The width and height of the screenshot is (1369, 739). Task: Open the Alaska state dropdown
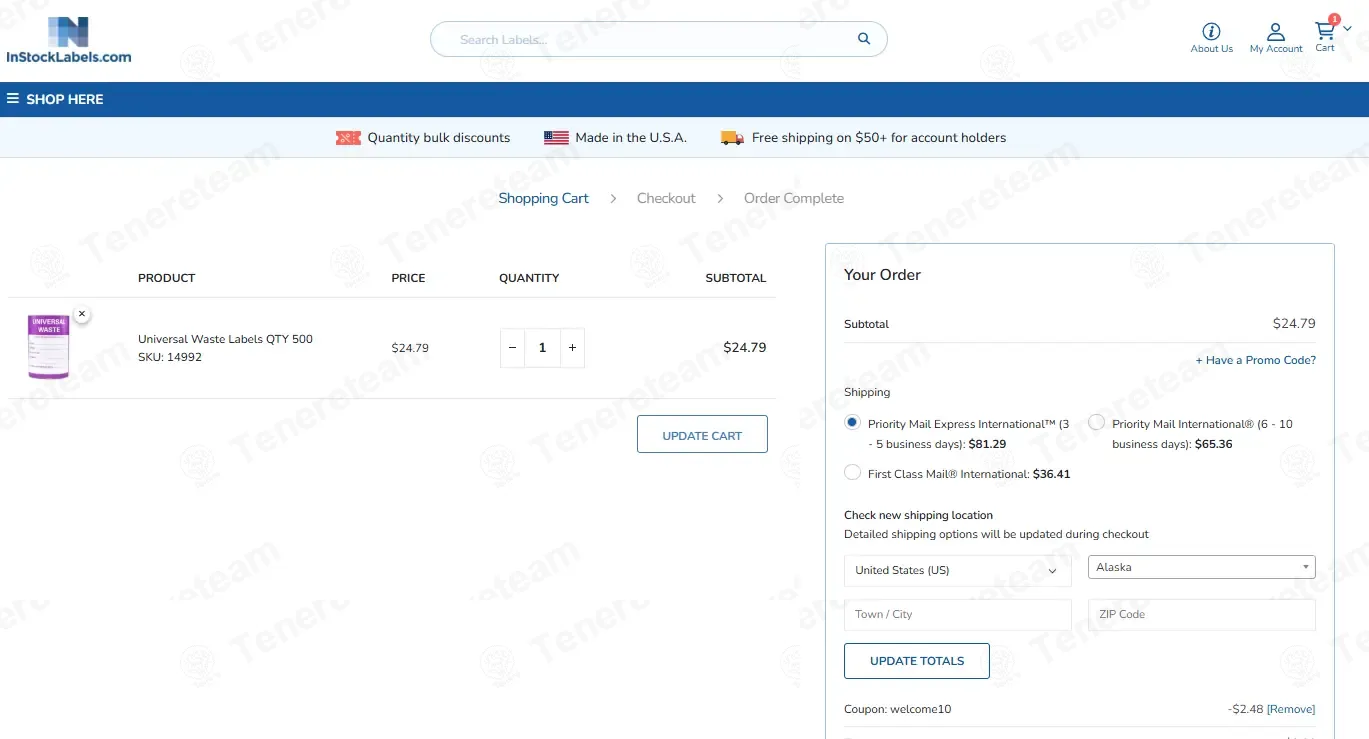pos(1202,567)
